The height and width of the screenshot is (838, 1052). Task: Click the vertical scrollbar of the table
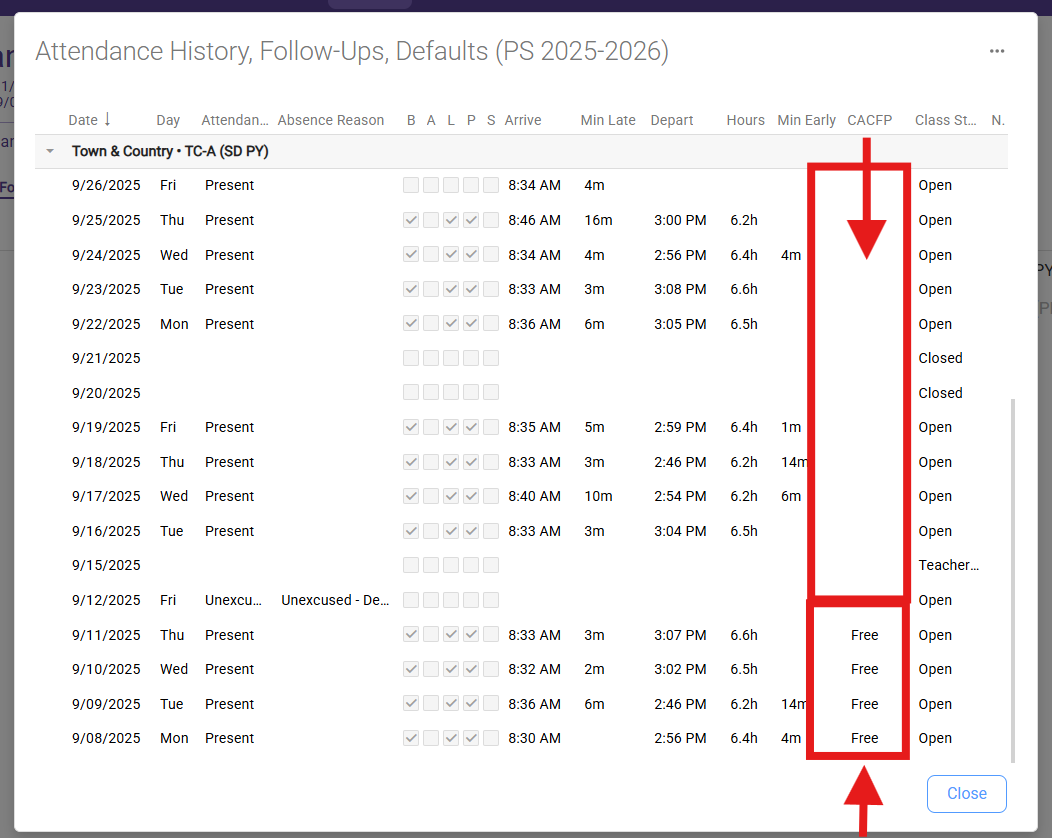click(1012, 580)
